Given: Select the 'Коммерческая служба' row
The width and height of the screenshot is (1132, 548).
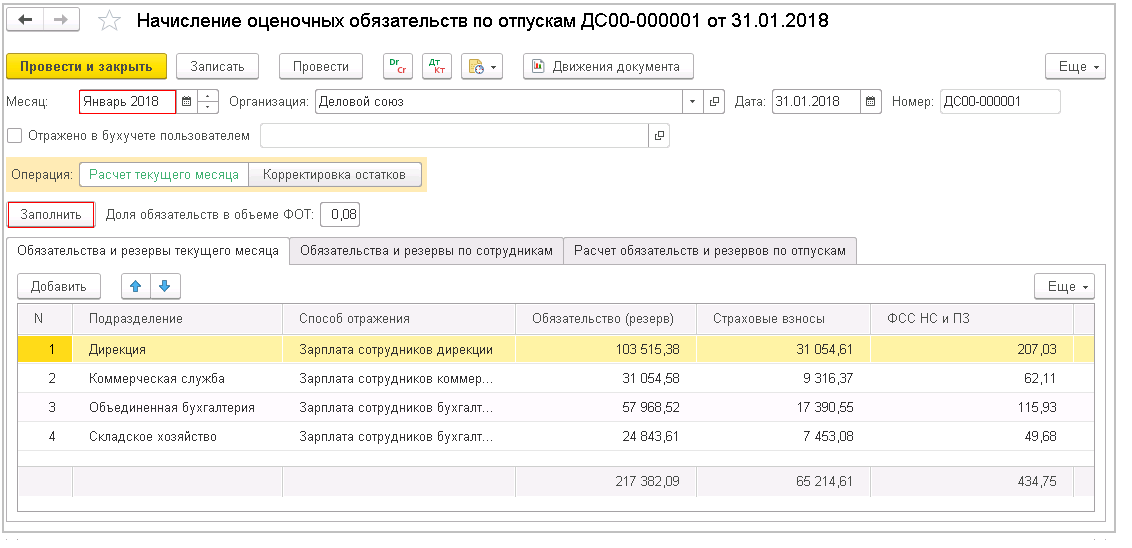Looking at the screenshot, I should tap(556, 378).
